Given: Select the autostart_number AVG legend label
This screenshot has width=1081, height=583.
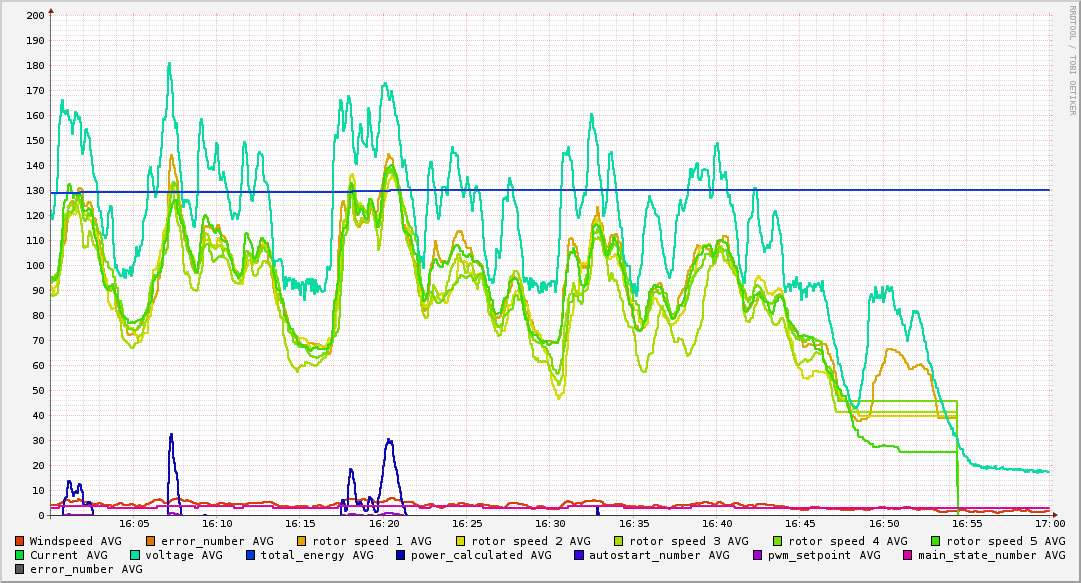Looking at the screenshot, I should coord(659,555).
